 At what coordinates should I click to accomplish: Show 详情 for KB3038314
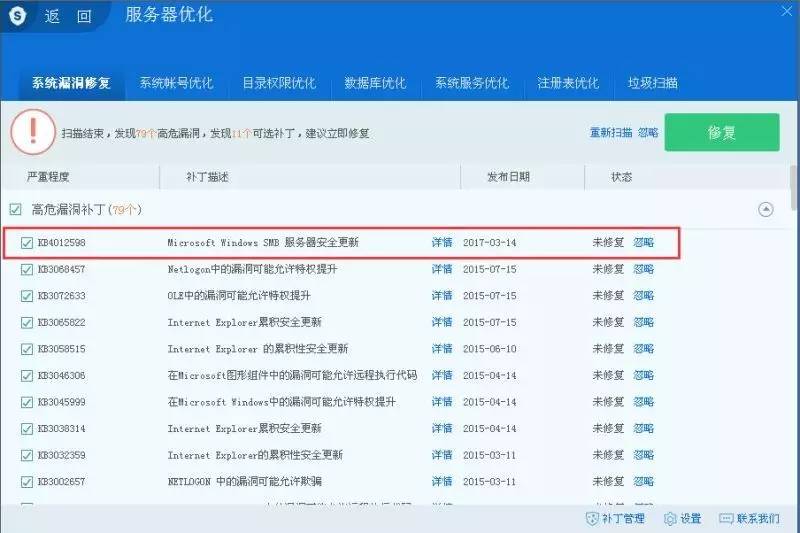tap(442, 428)
